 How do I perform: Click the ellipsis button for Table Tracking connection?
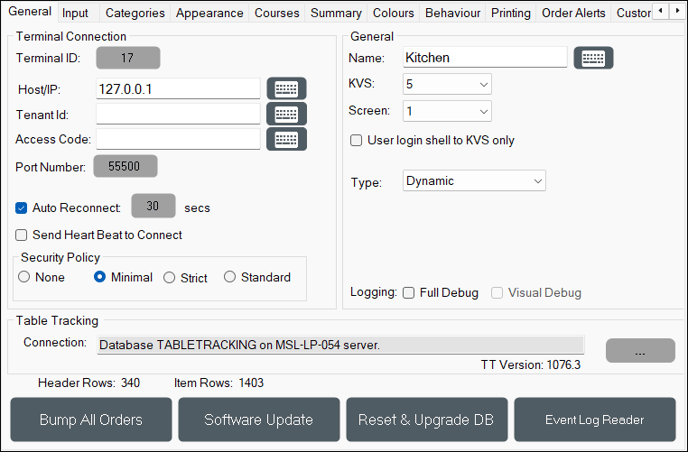(x=640, y=351)
